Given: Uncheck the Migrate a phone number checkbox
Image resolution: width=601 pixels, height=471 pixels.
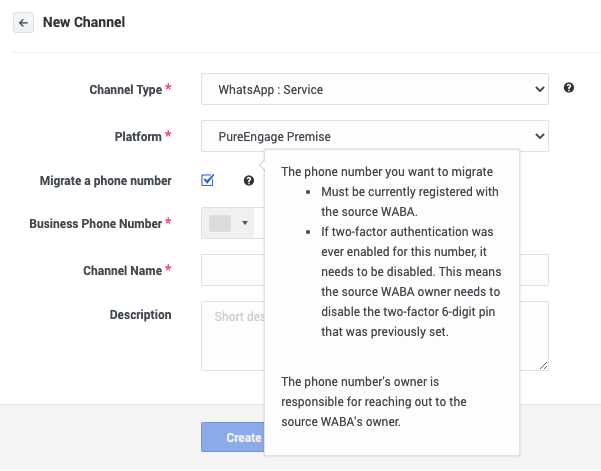Looking at the screenshot, I should pyautogui.click(x=208, y=180).
